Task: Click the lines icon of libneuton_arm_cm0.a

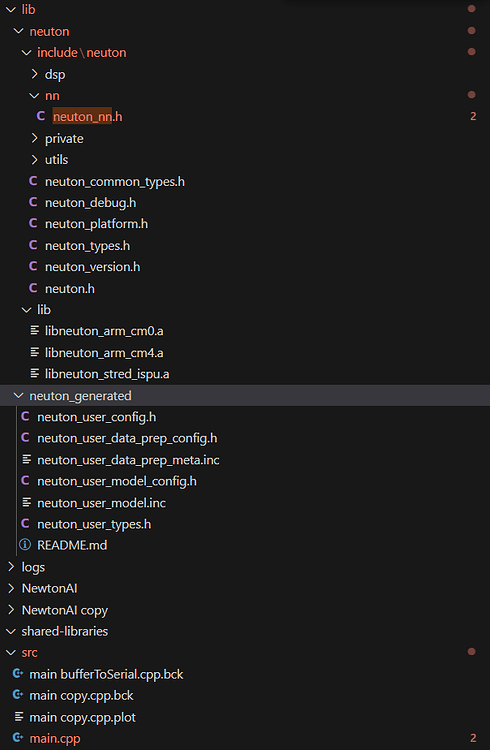Action: pyautogui.click(x=34, y=331)
